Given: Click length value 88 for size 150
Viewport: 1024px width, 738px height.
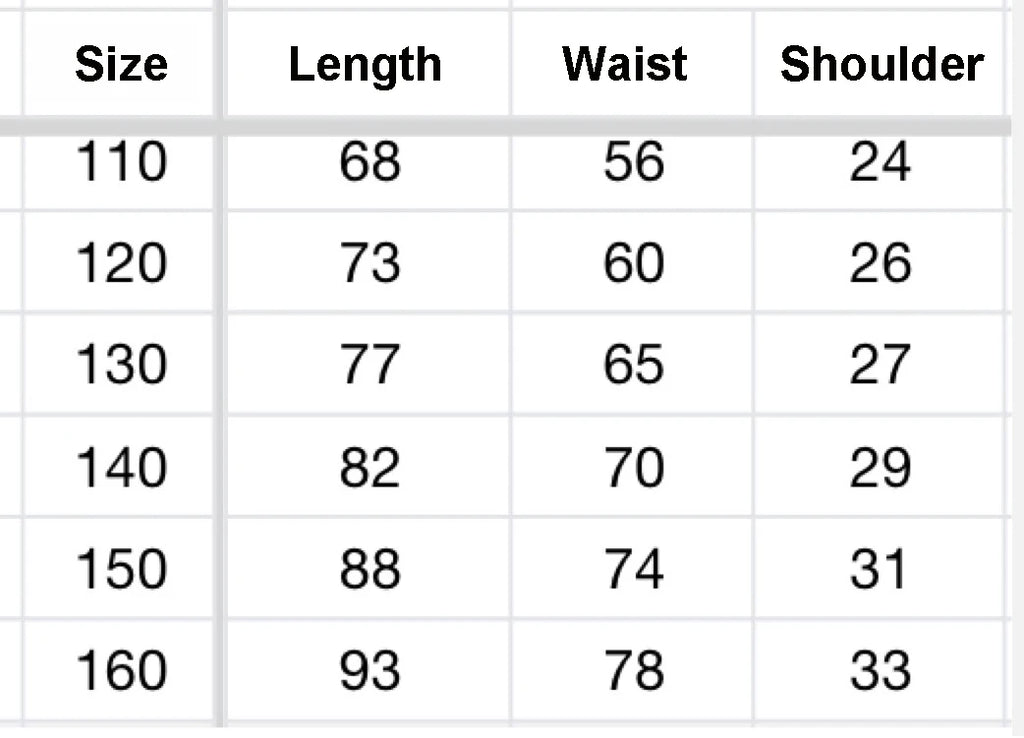Looking at the screenshot, I should [x=369, y=569].
